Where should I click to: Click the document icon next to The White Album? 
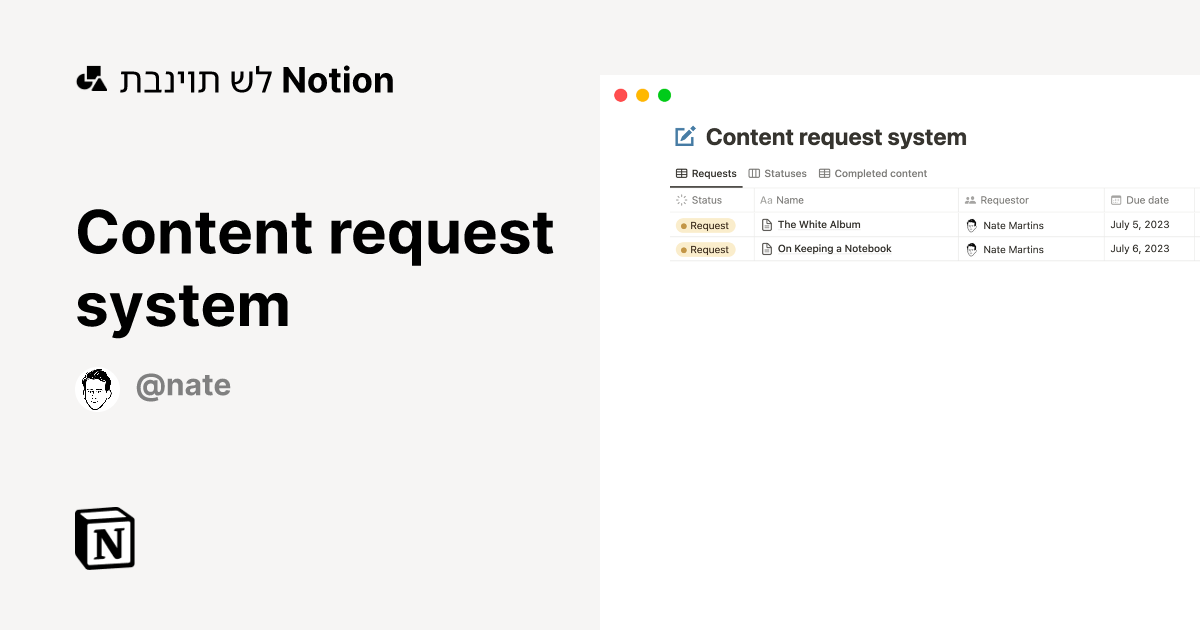tap(766, 224)
